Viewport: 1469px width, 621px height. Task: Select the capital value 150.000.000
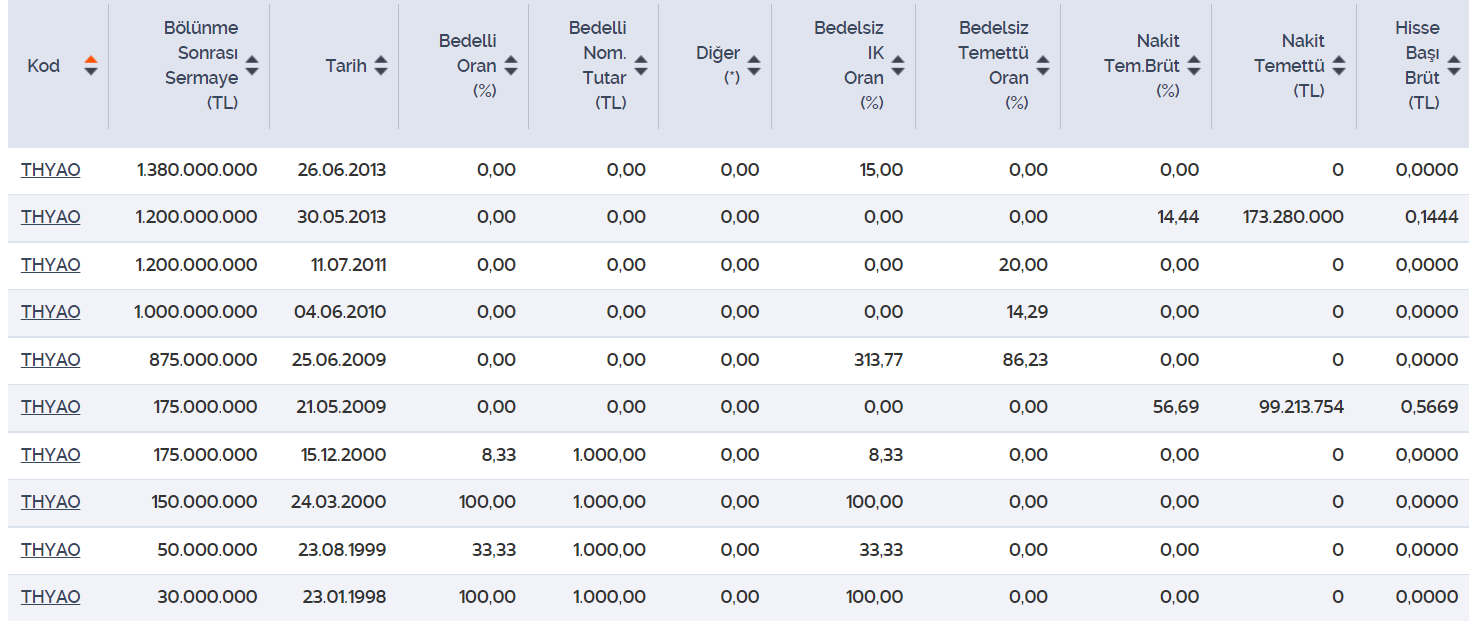pos(204,502)
